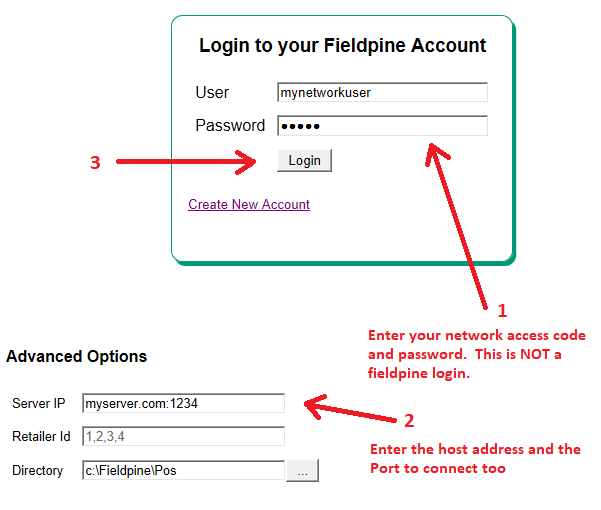Click the "Directory" label
This screenshot has width=601, height=510.
tap(38, 471)
